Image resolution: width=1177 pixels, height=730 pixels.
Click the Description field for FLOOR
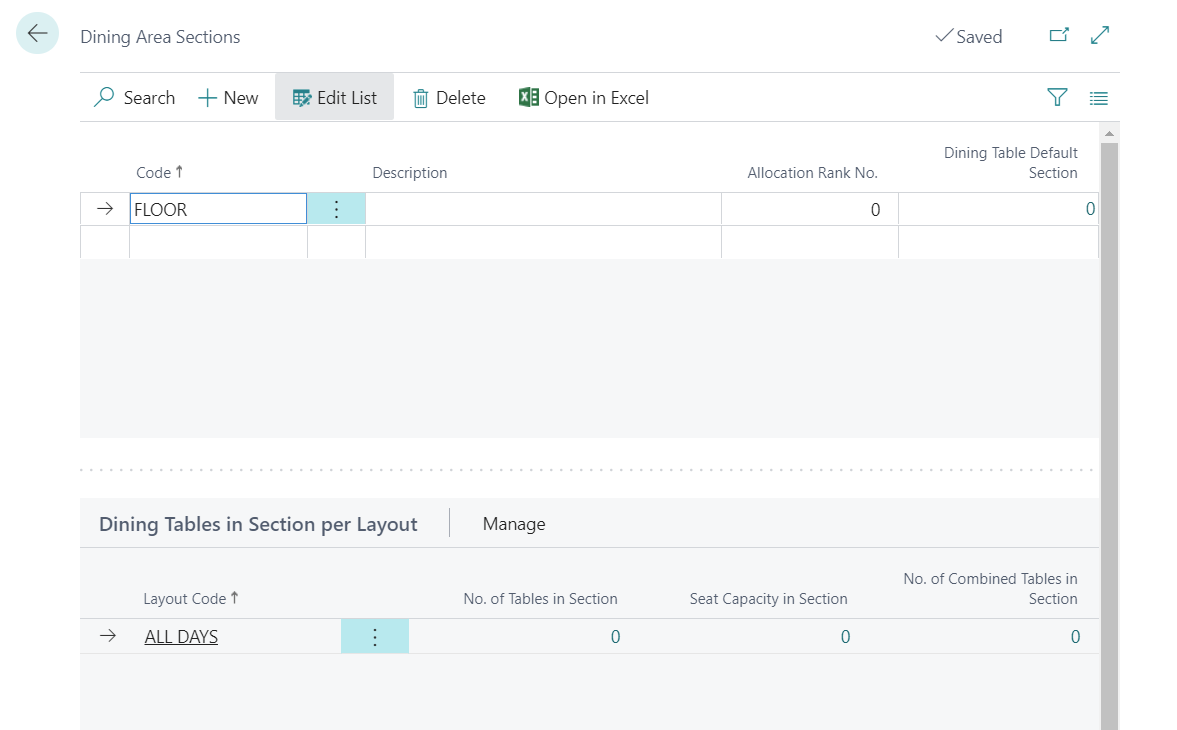coord(542,209)
